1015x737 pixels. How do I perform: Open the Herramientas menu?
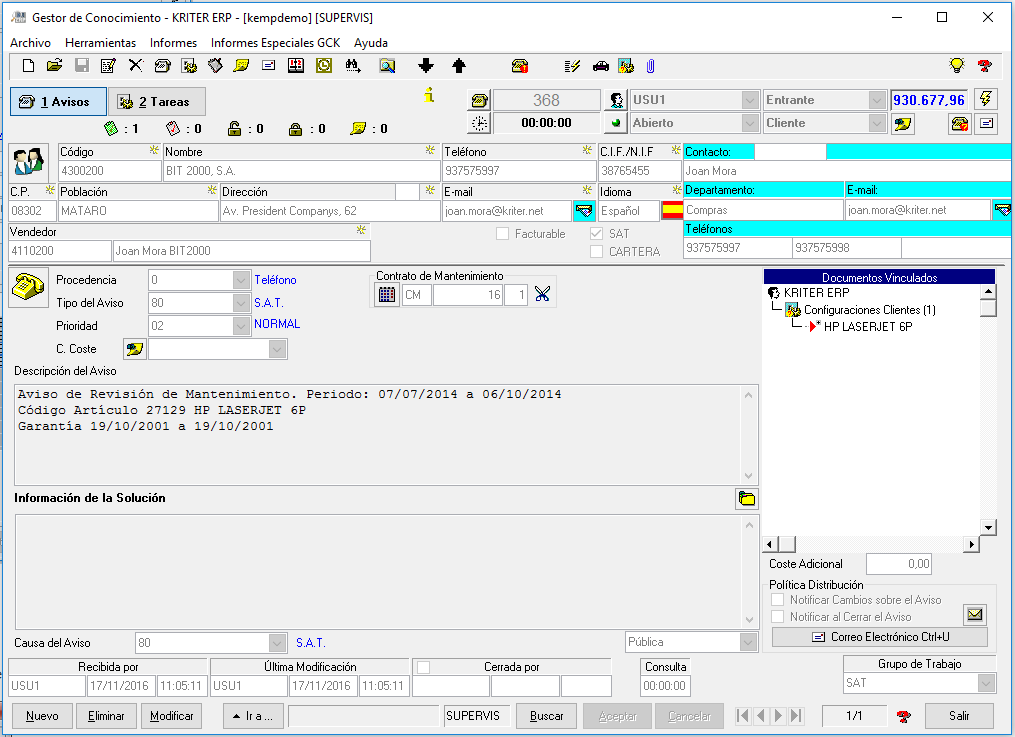100,43
